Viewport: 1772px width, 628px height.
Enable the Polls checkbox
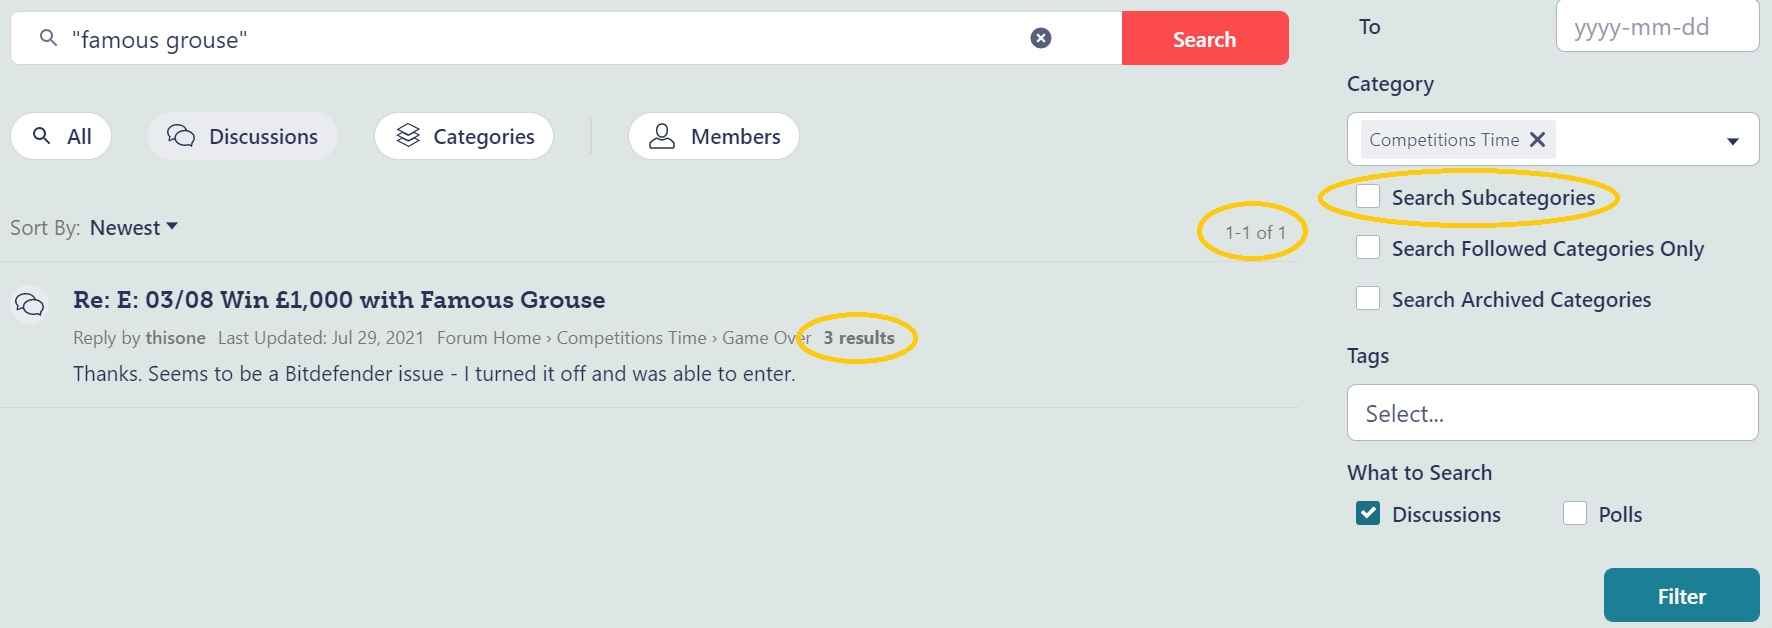click(1575, 513)
